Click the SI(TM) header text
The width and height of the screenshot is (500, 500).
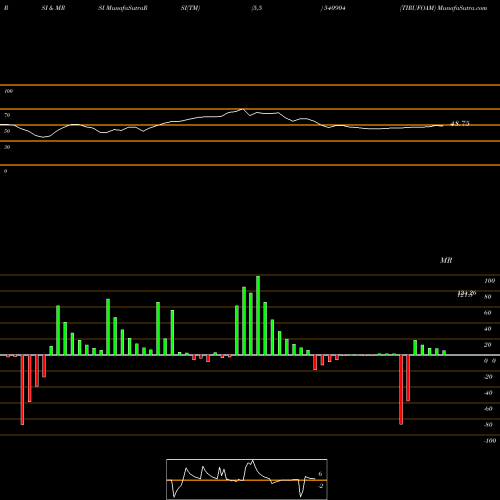[190, 8]
